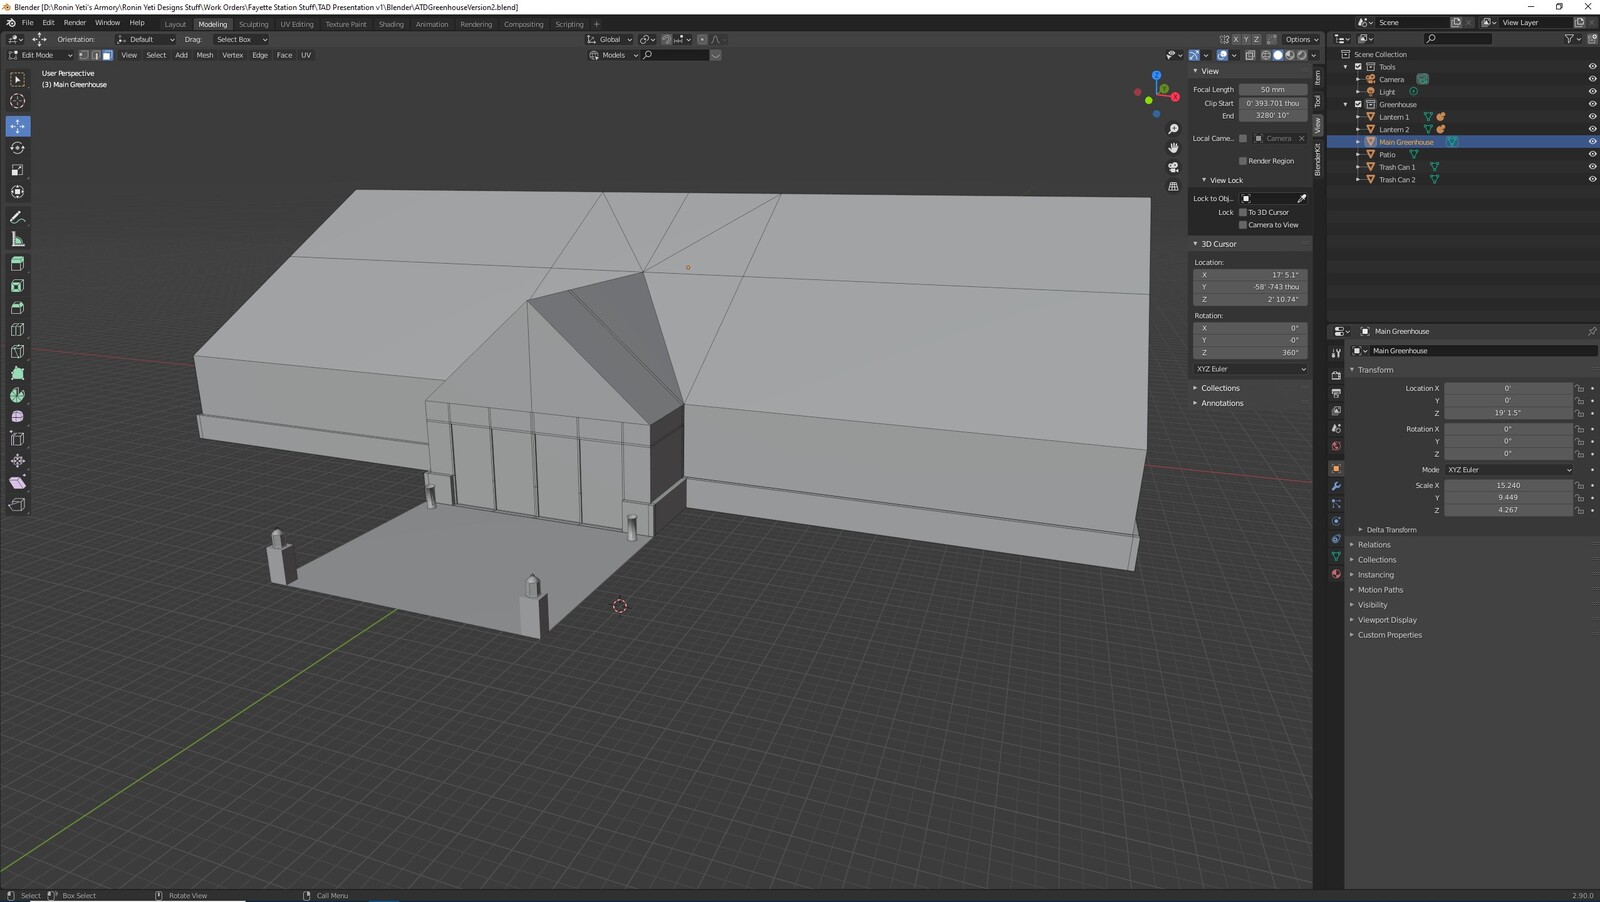Open rotation Mode XYZ Euler dropdown in Properties
Screen dimensions: 1600x902
pyautogui.click(x=1509, y=470)
